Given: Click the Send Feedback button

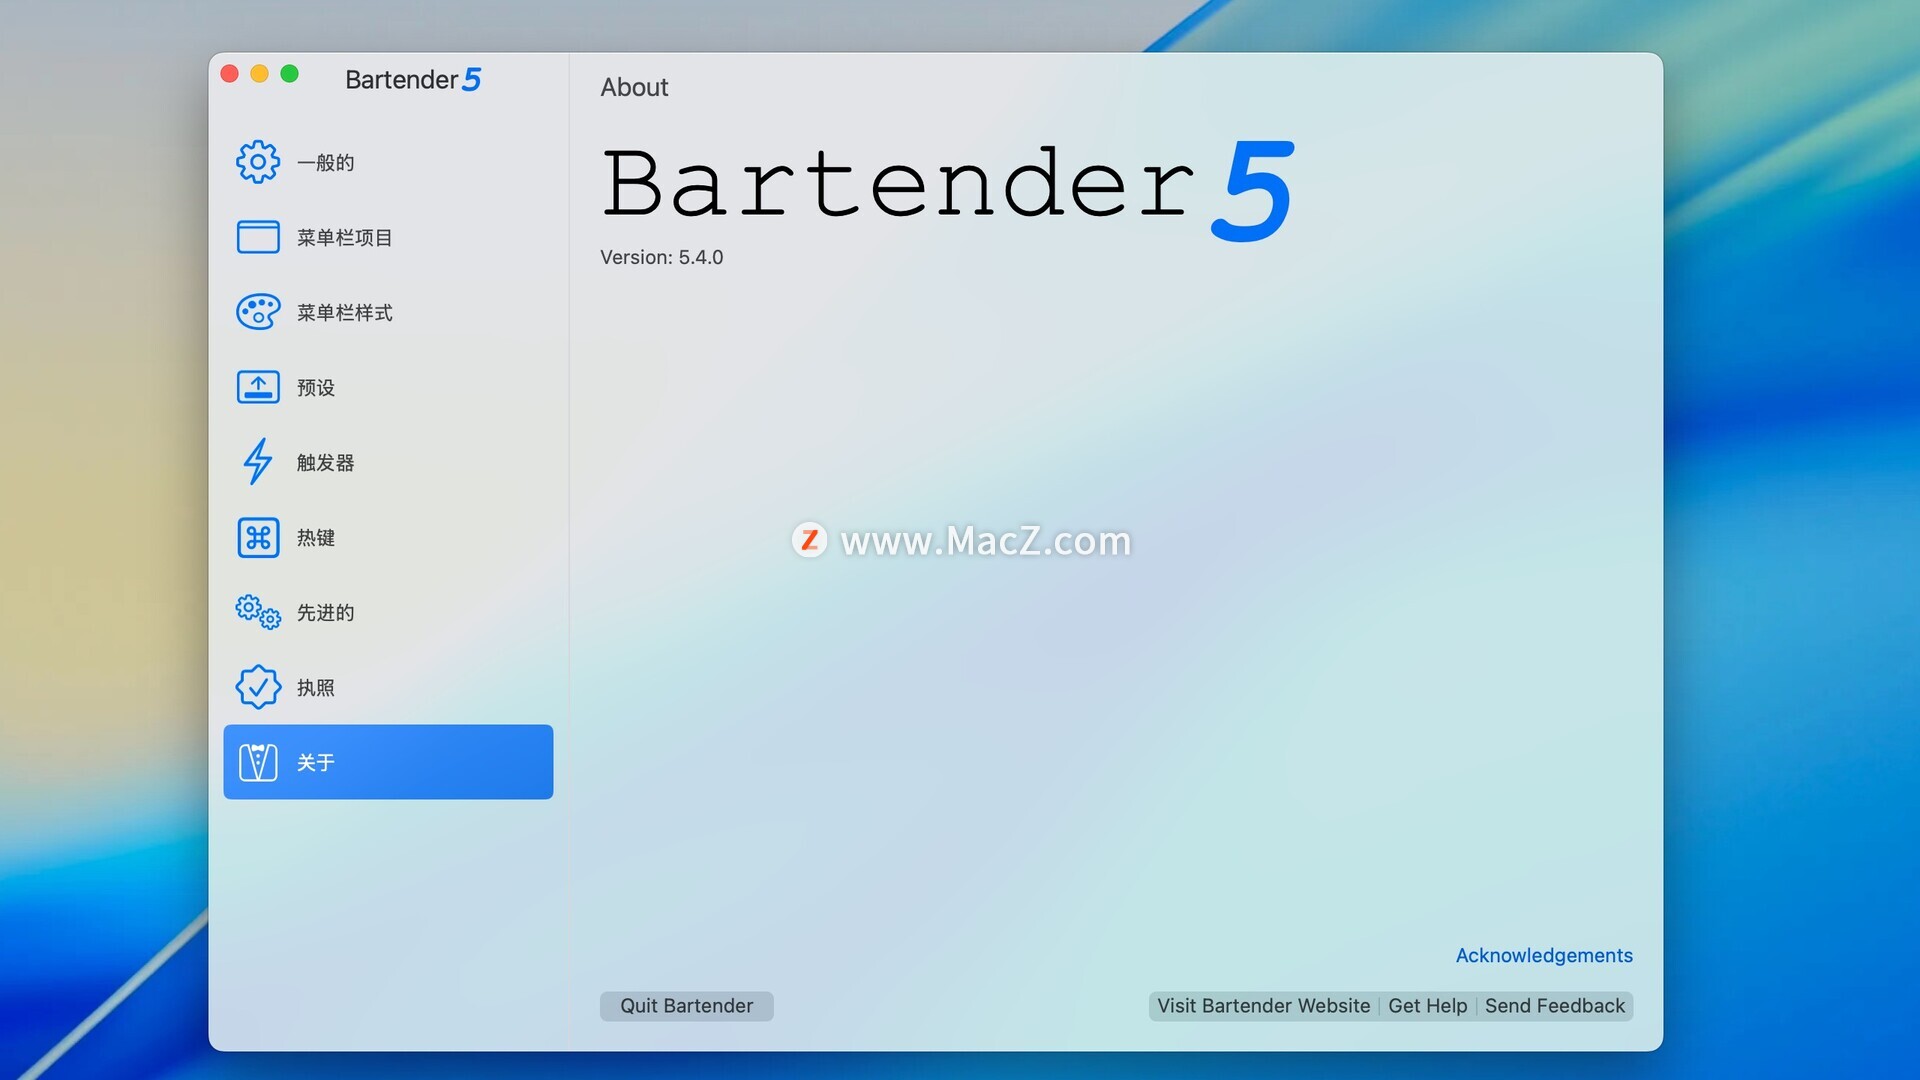Looking at the screenshot, I should [1555, 1006].
